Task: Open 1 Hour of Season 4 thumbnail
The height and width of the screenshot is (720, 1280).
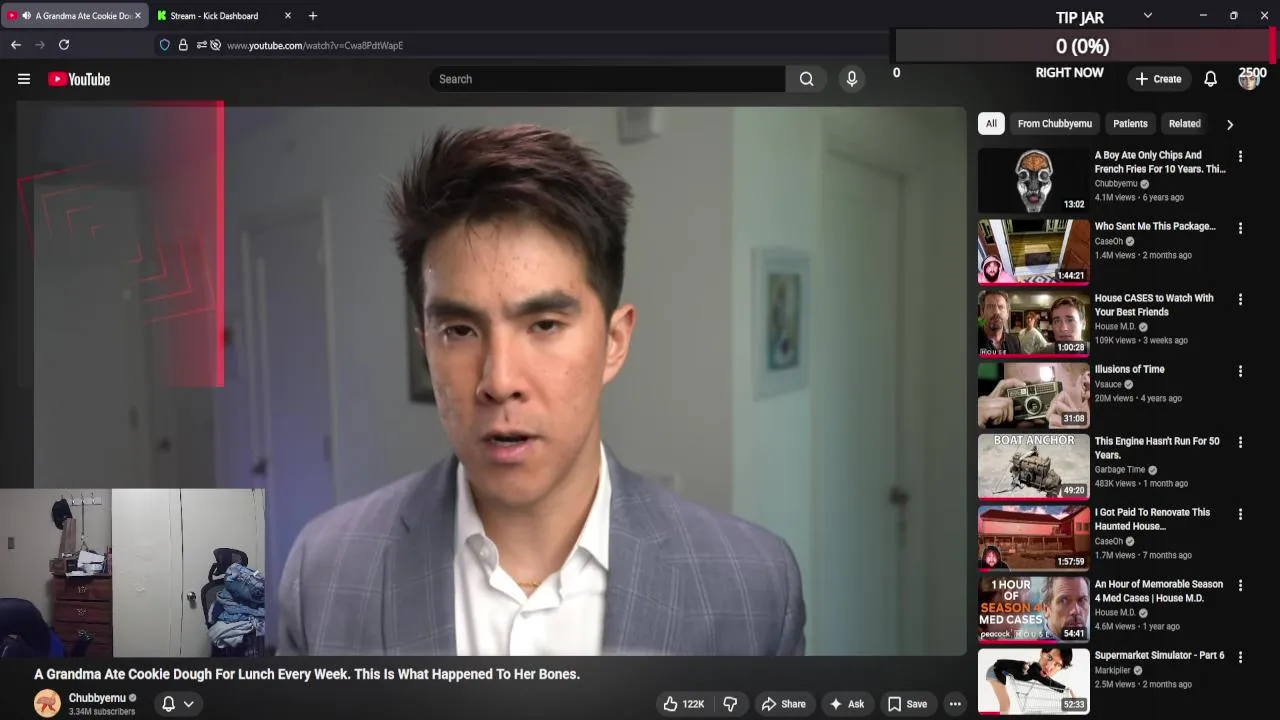Action: pyautogui.click(x=1034, y=609)
